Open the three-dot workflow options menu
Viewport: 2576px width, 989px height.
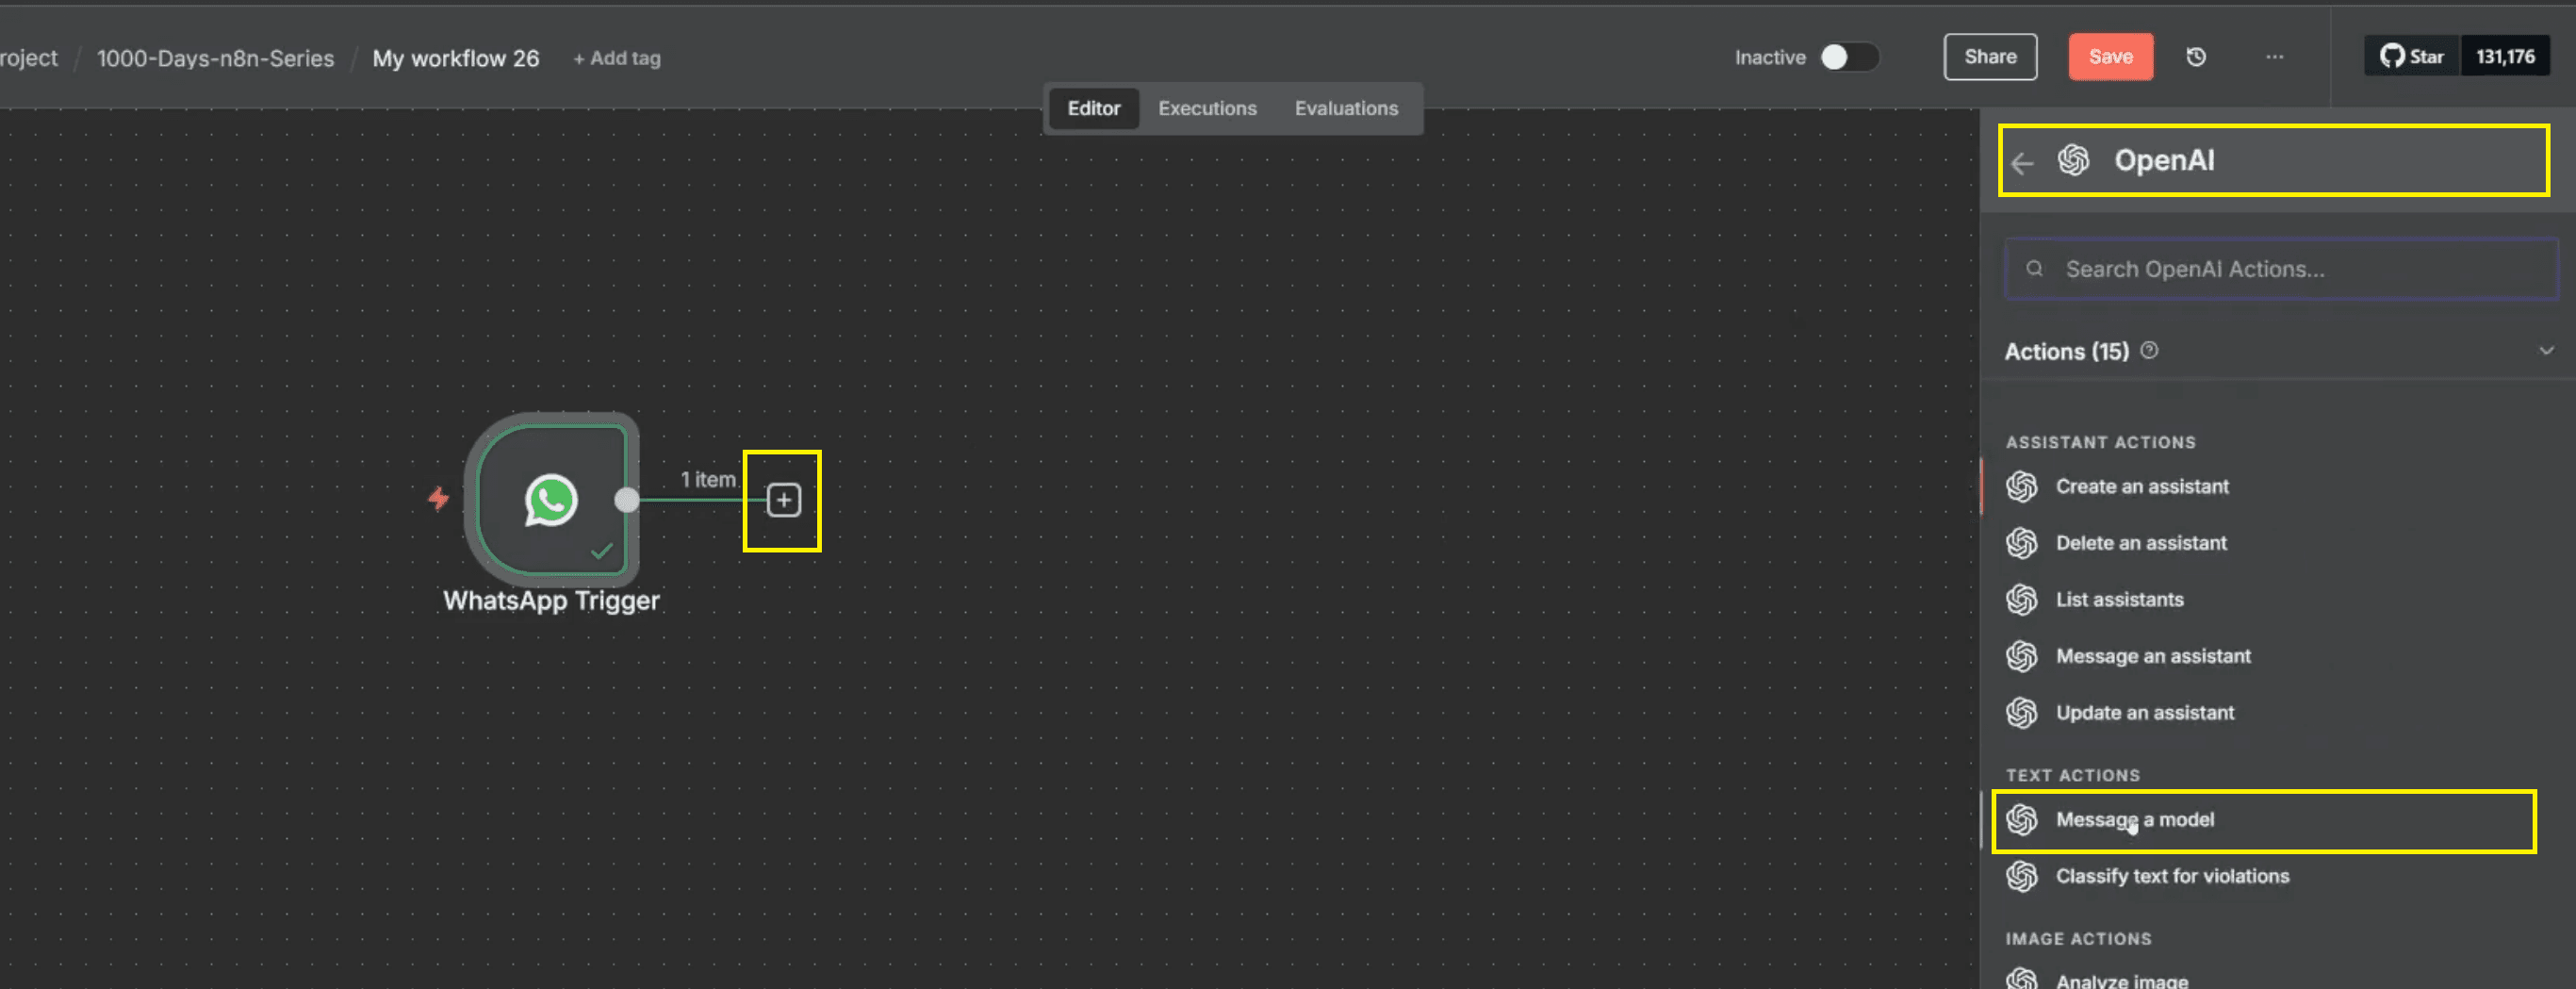point(2274,57)
